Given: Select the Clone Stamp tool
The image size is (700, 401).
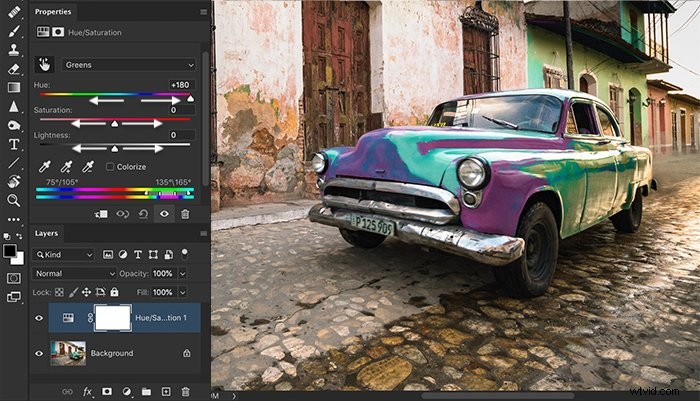Looking at the screenshot, I should 14,50.
